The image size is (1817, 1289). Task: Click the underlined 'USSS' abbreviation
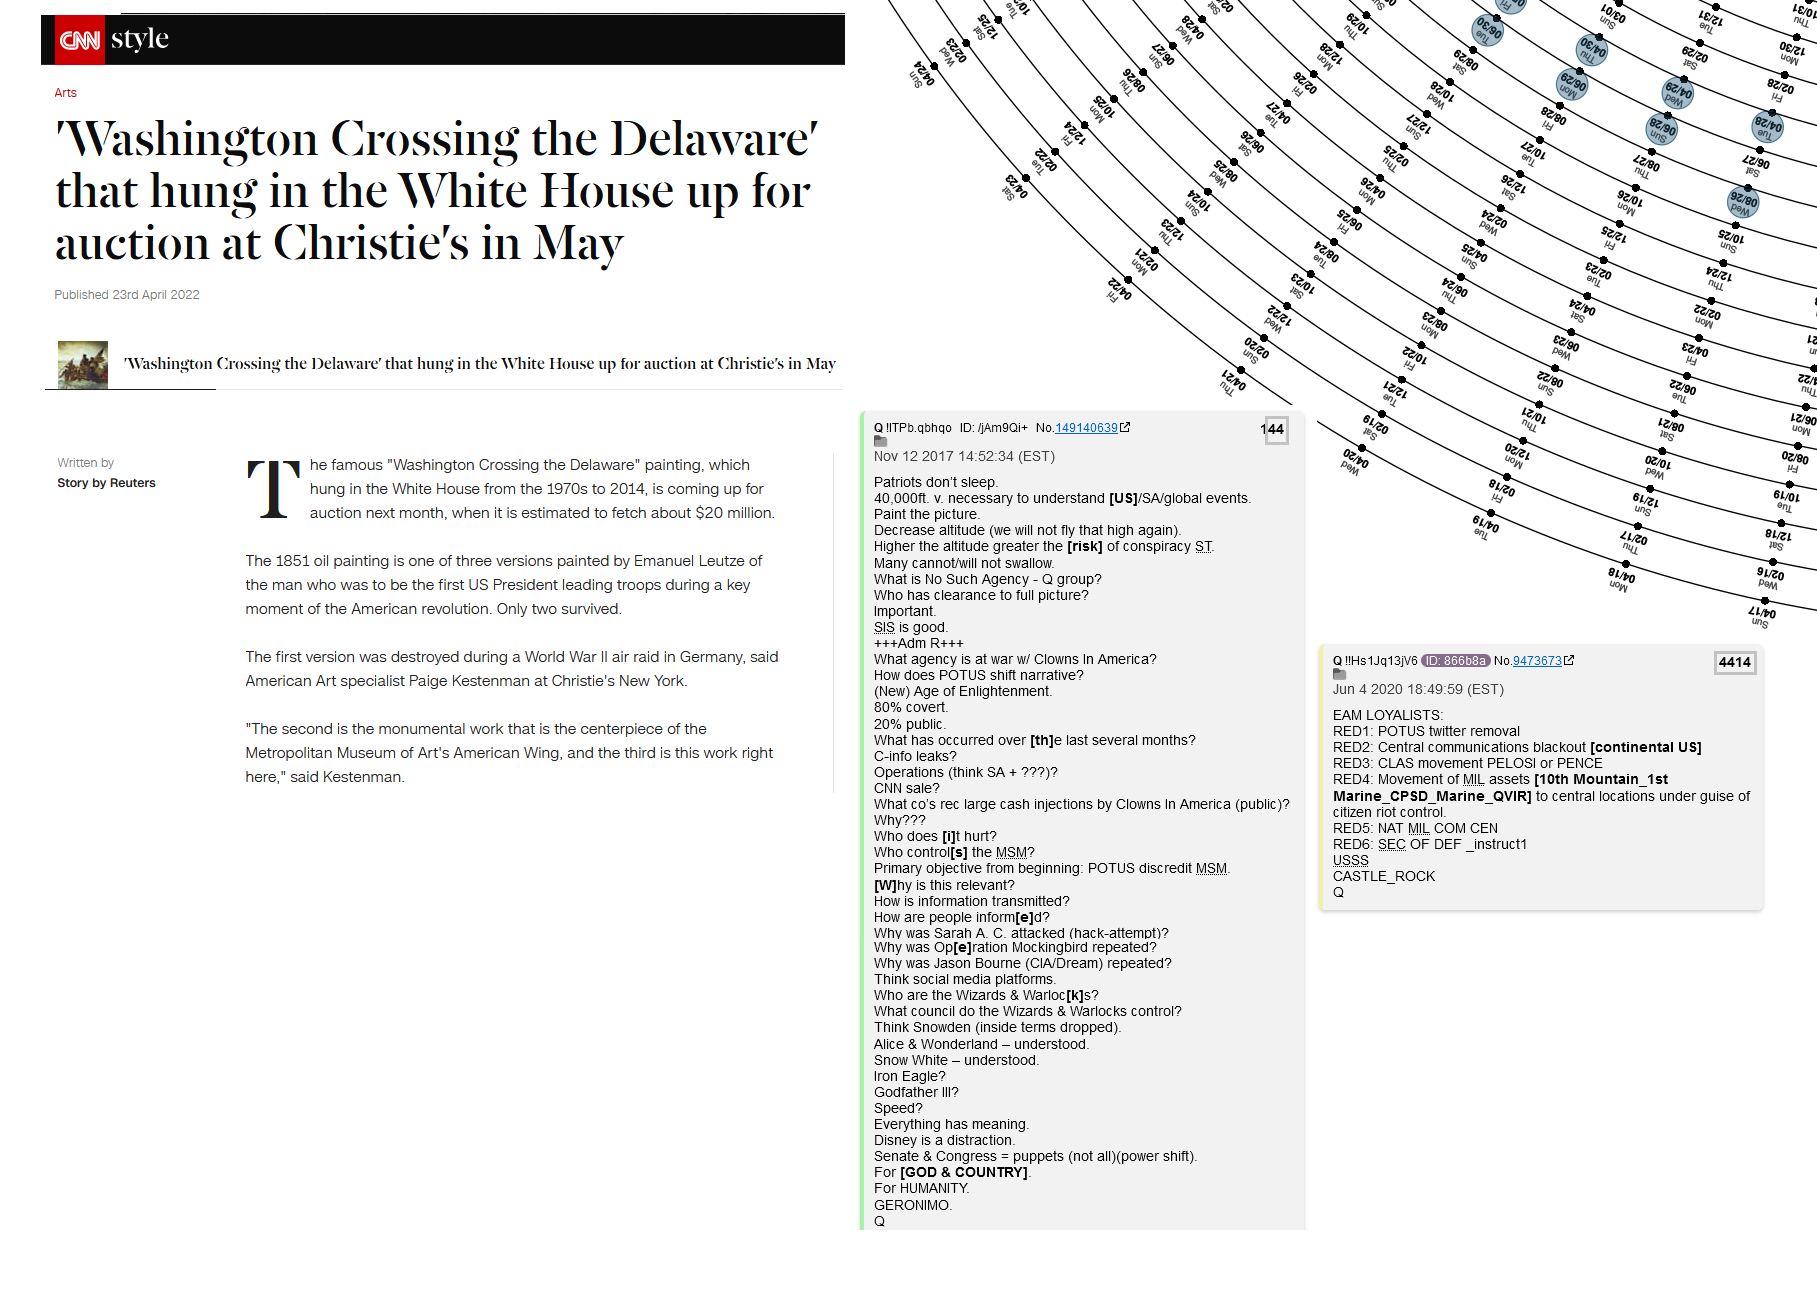[x=1350, y=861]
